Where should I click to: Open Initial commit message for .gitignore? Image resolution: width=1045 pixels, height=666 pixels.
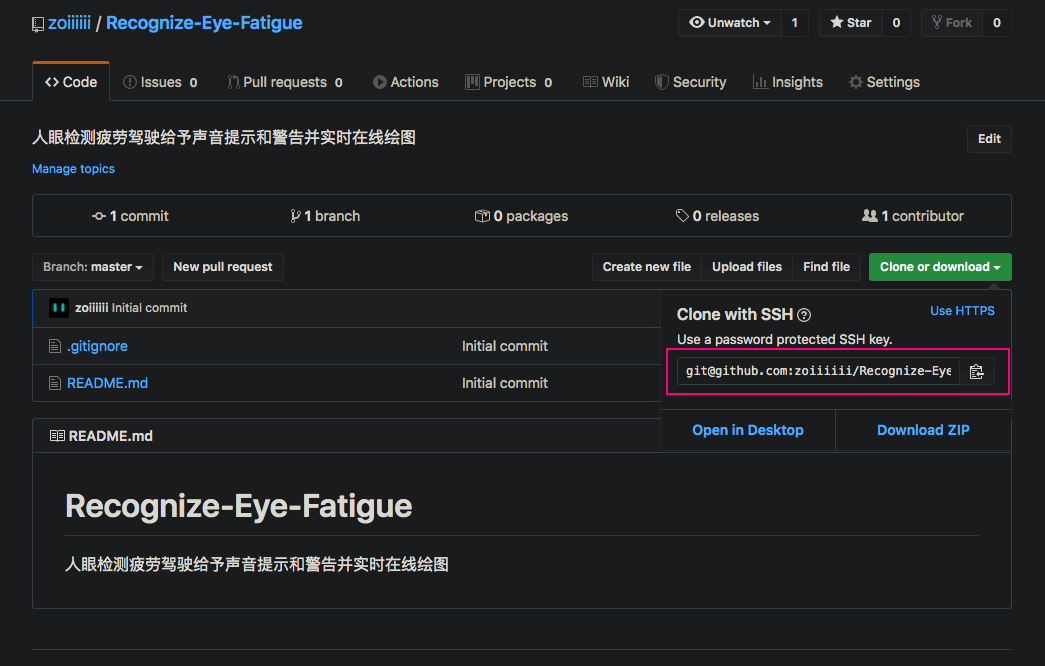505,346
